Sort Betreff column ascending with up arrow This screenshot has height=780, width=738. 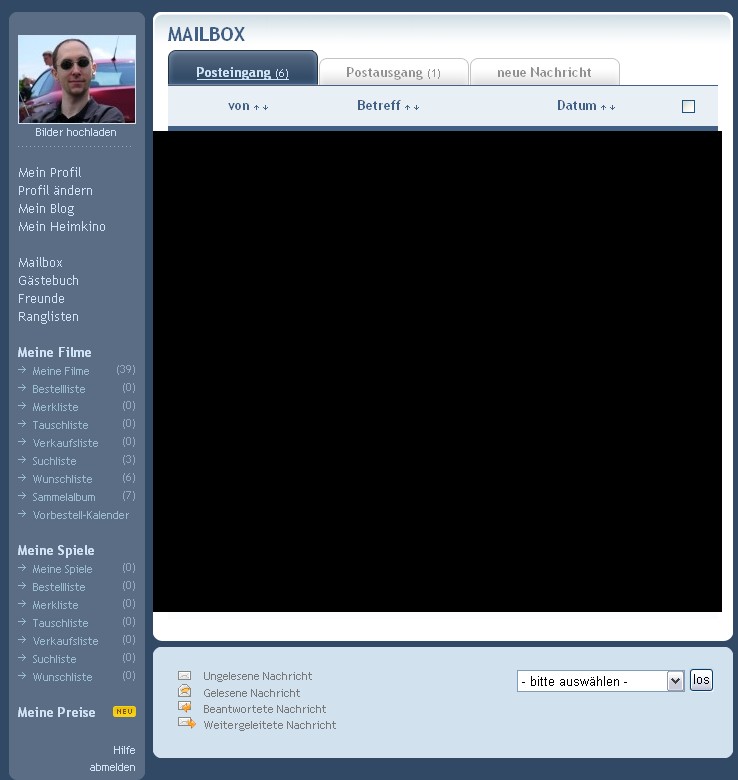click(408, 107)
